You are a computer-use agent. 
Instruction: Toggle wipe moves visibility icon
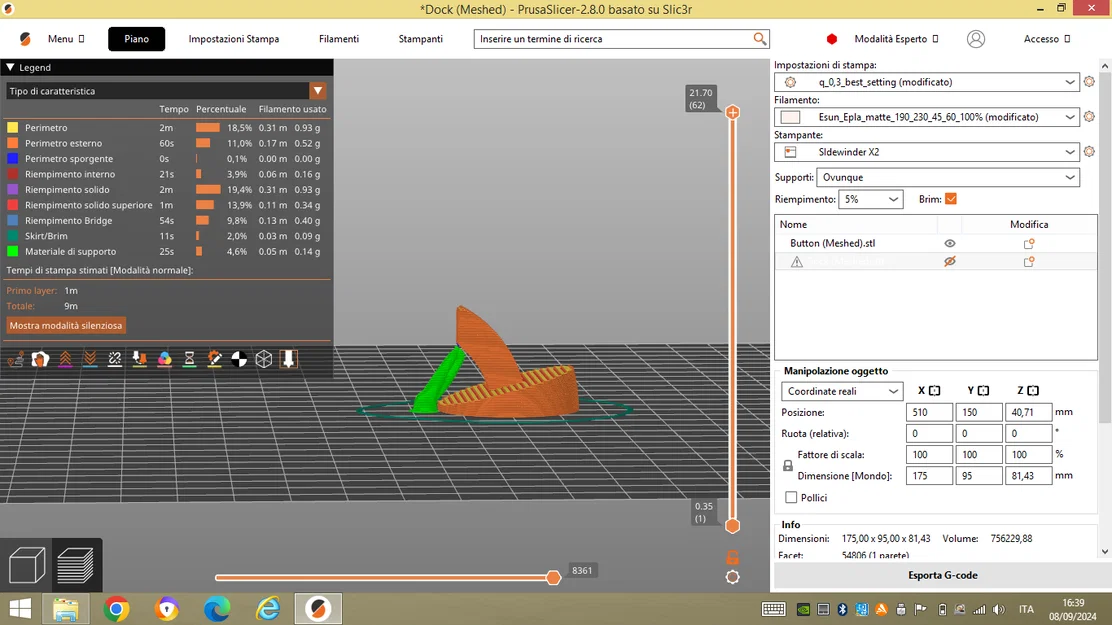click(x=40, y=360)
